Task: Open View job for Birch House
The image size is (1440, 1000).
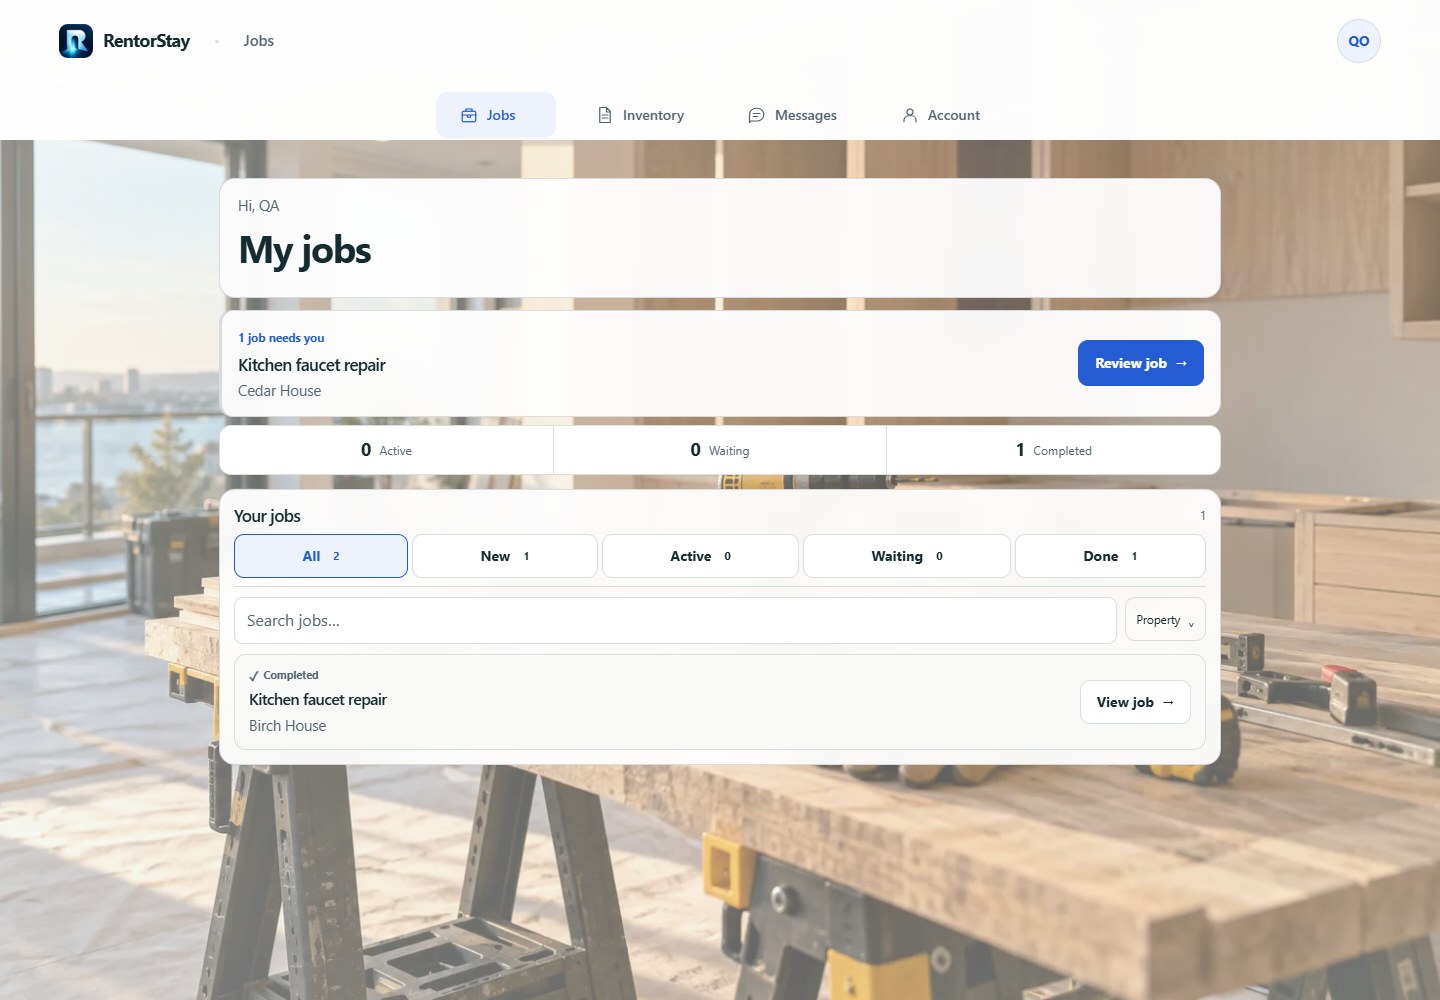Action: tap(1135, 702)
